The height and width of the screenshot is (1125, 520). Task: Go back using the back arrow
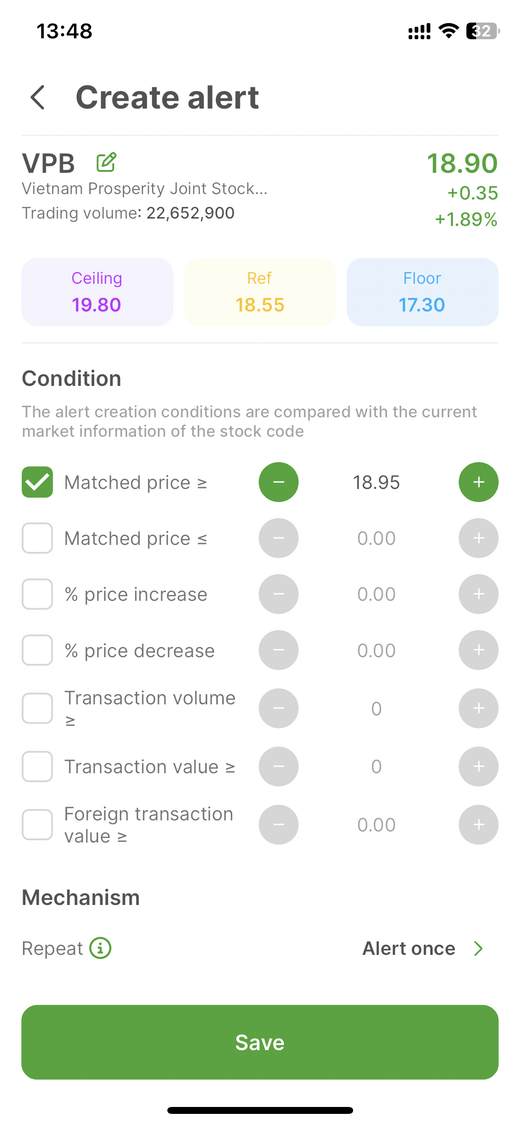point(38,98)
